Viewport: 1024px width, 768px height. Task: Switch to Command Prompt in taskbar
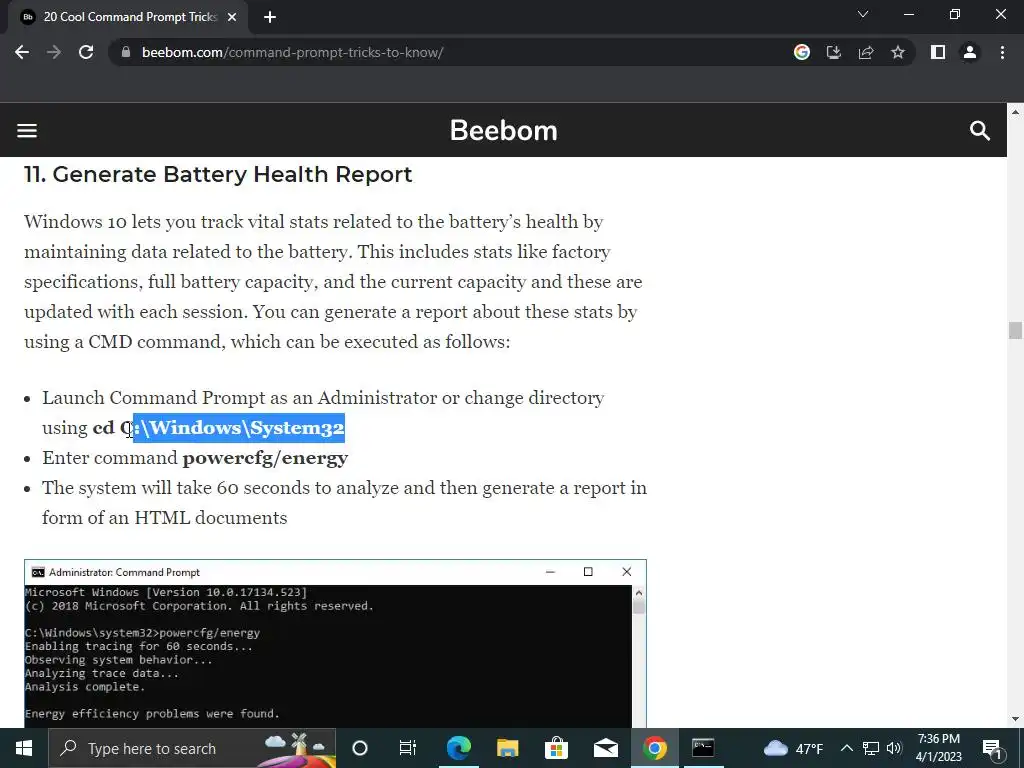[x=703, y=748]
